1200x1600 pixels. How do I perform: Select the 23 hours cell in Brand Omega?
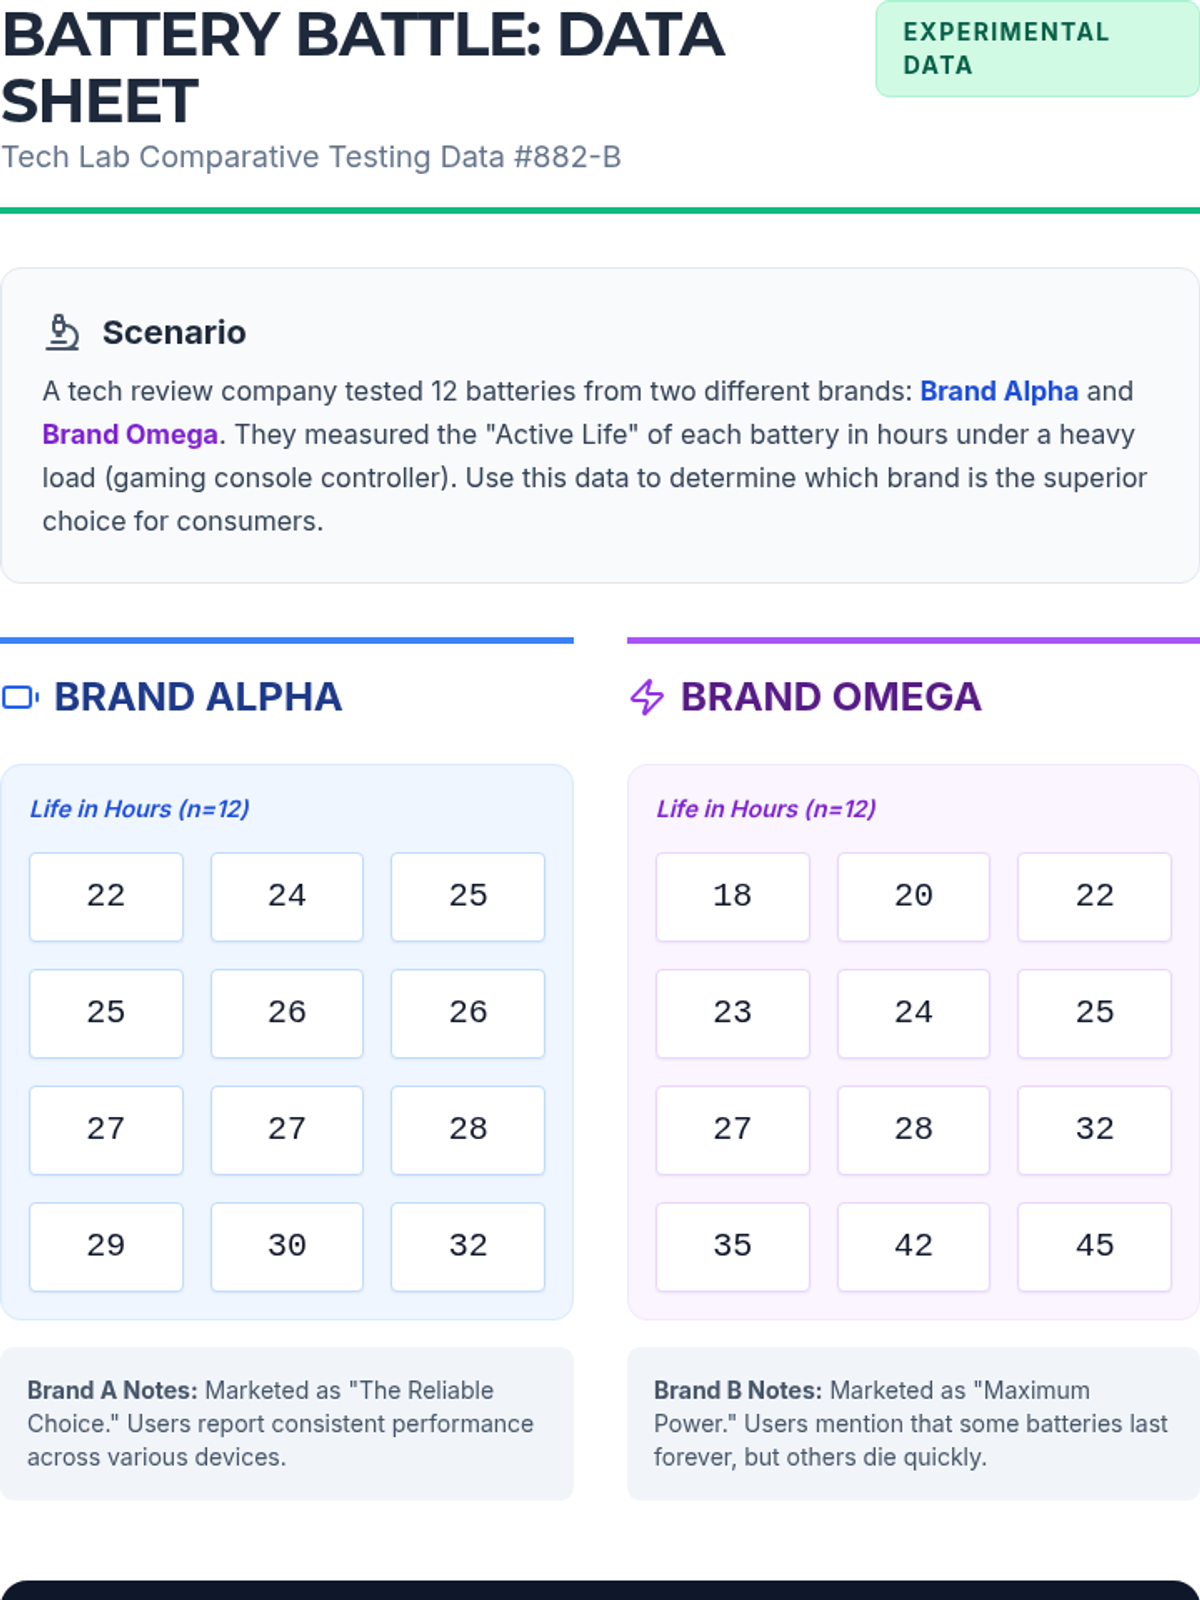click(x=732, y=1013)
